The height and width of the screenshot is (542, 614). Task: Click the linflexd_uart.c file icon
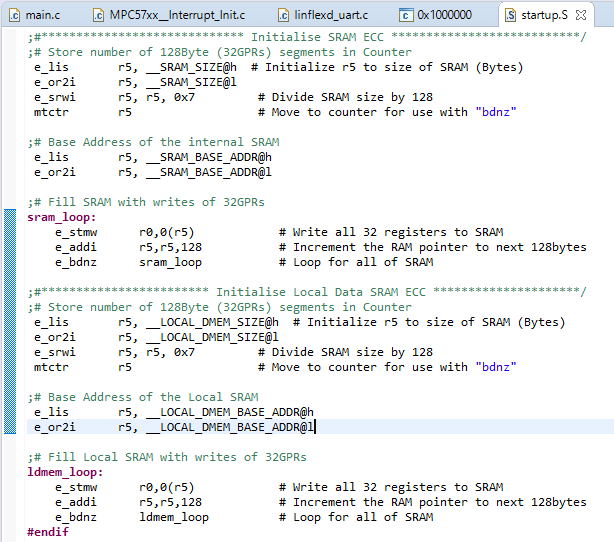(284, 15)
